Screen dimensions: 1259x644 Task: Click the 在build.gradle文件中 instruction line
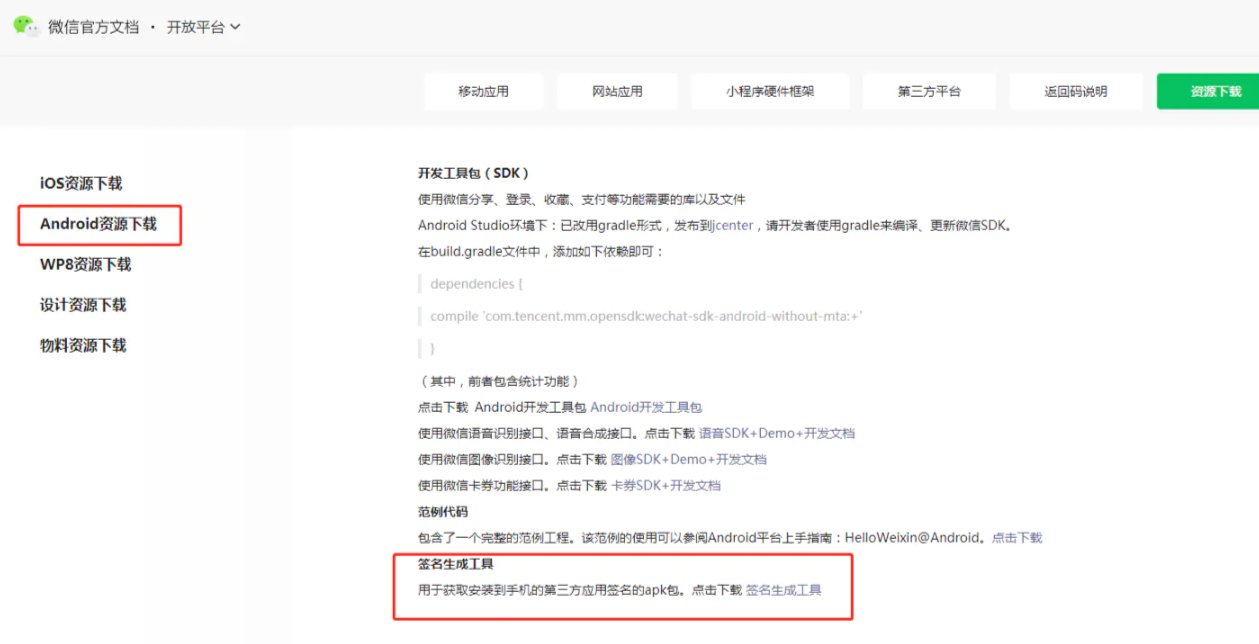click(x=541, y=251)
